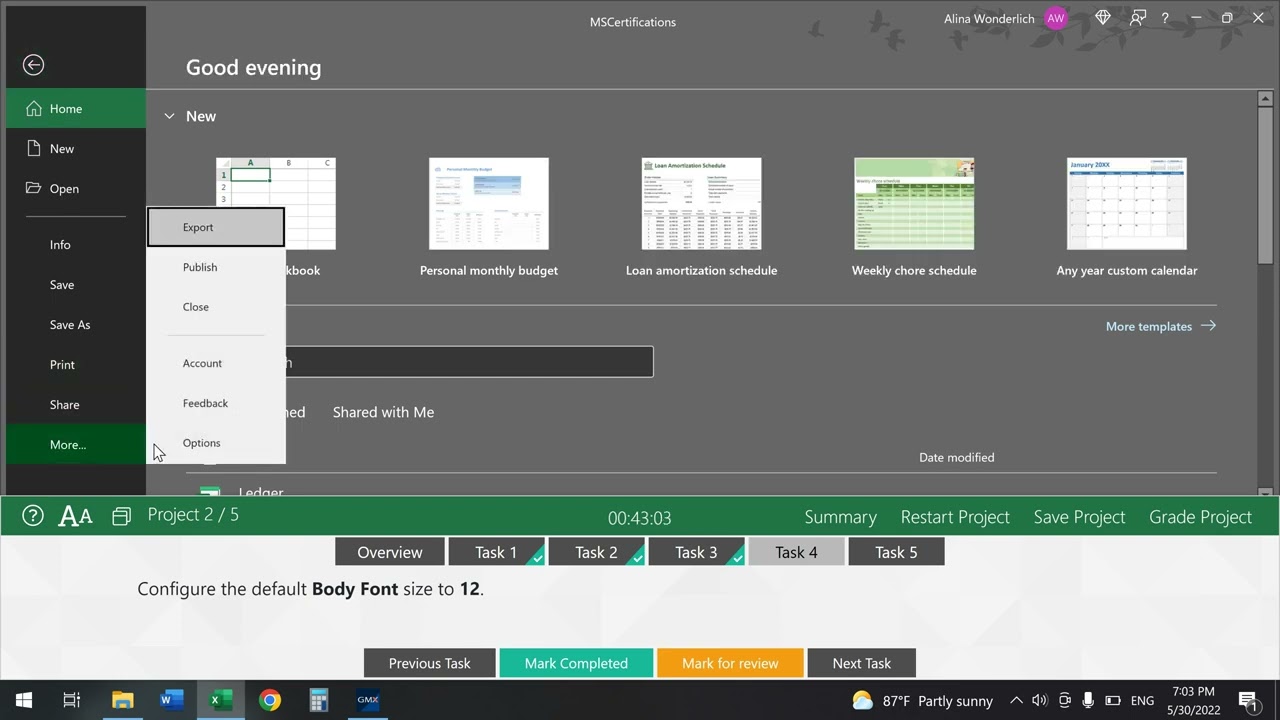Viewport: 1280px width, 720px height.
Task: Click Restart Project
Action: 955,517
